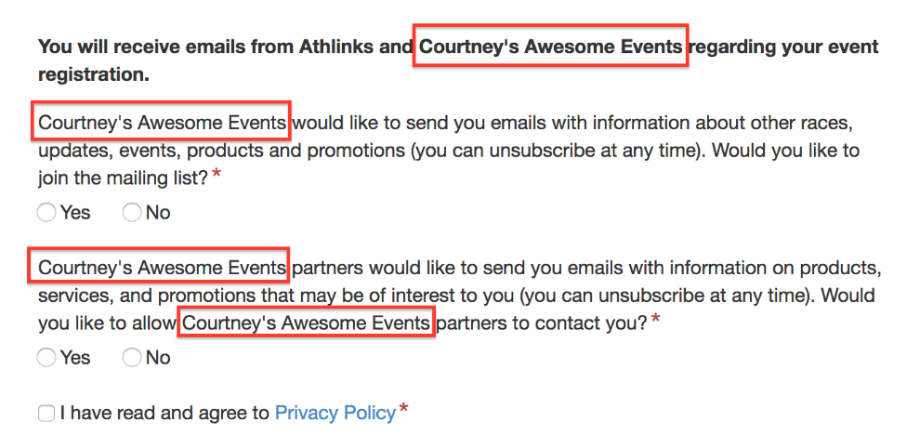Click red asterisk after 'join the mailing list?'
911x443 pixels.
[x=217, y=174]
